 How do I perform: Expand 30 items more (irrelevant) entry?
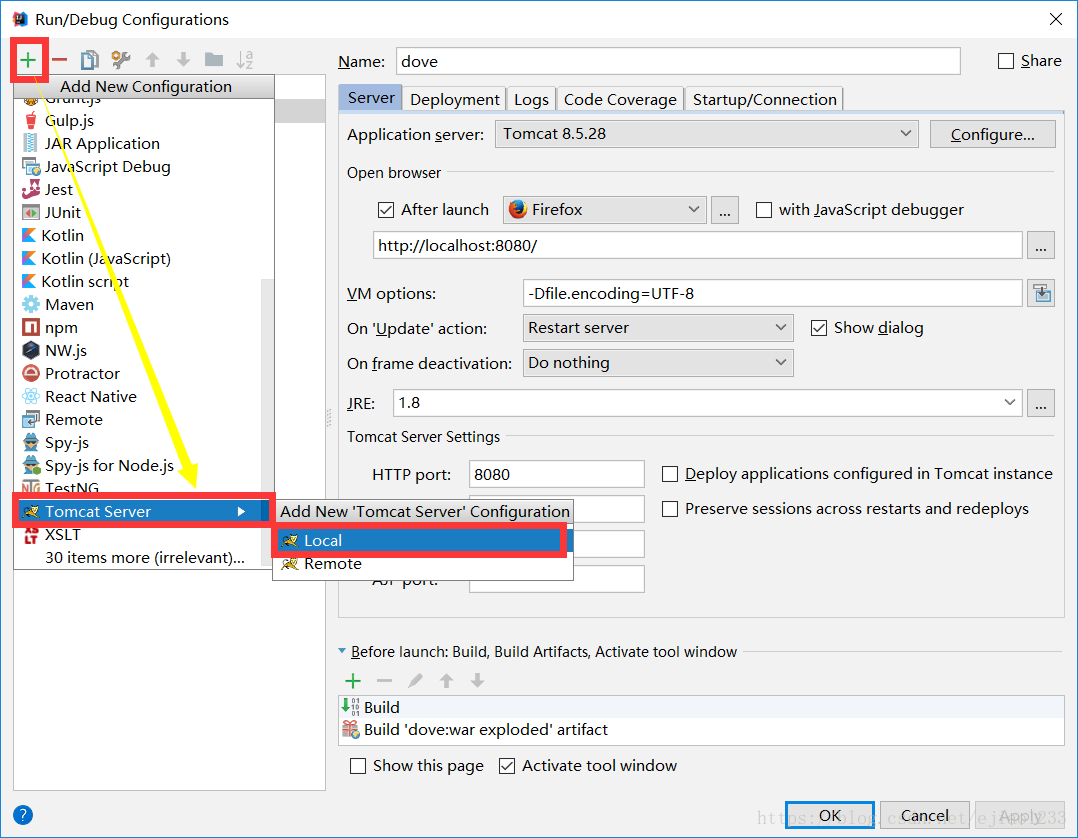point(144,558)
